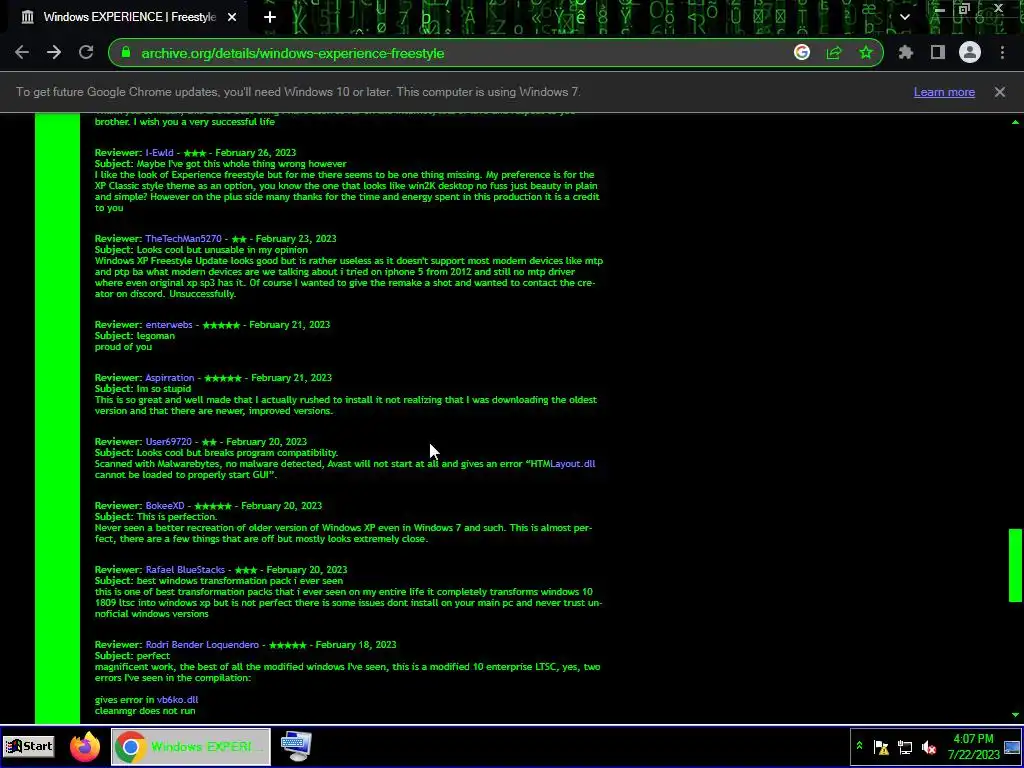
Task: Reload the archive.org page
Action: 86,53
